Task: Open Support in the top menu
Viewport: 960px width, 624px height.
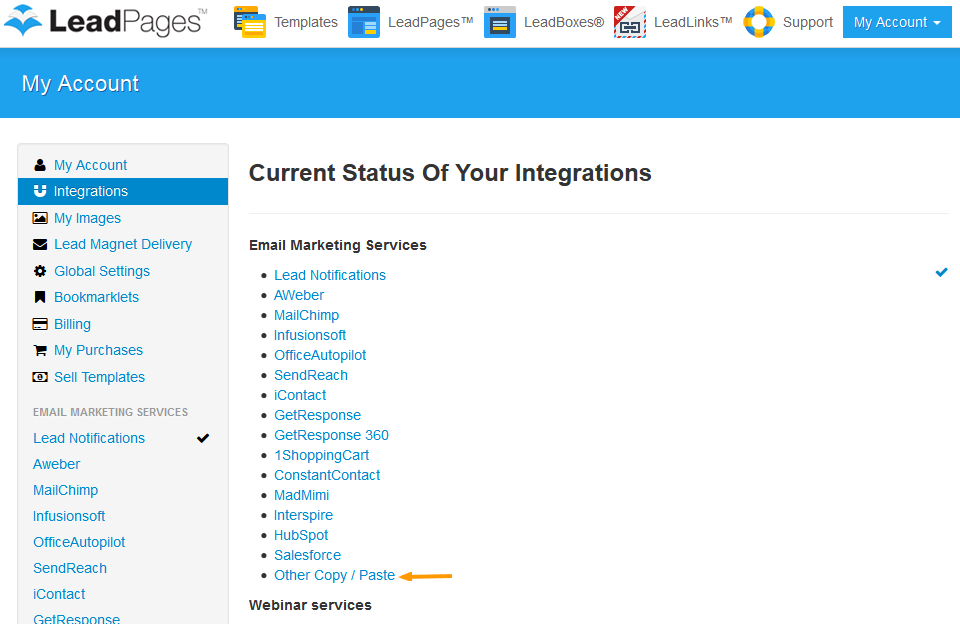Action: (808, 22)
